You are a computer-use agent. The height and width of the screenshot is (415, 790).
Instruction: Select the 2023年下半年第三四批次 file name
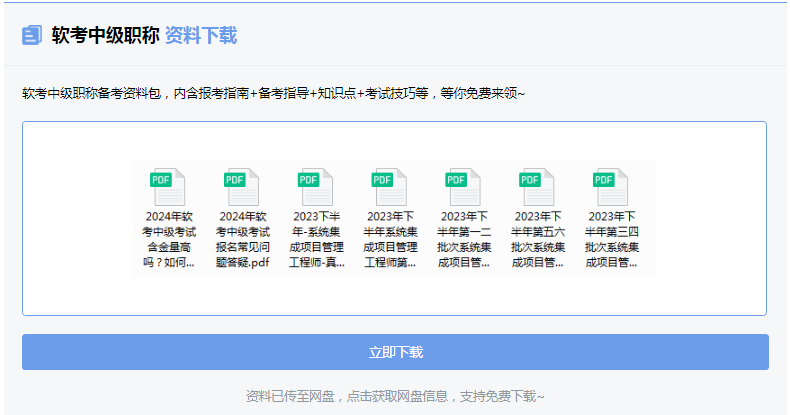tap(611, 240)
